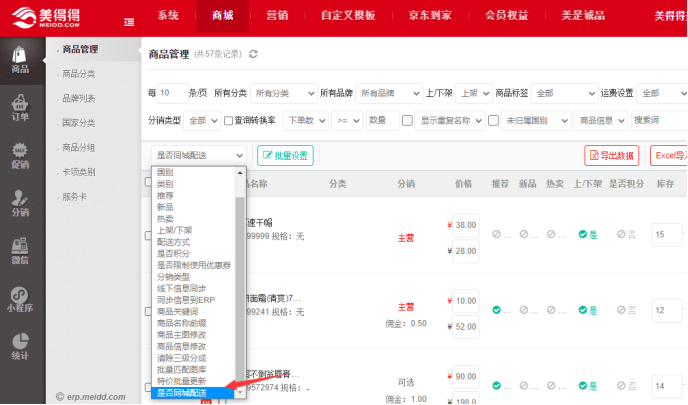The height and width of the screenshot is (405, 688).
Task: Toggle 推荐 green check for the 90.00 product
Action: [x=496, y=386]
